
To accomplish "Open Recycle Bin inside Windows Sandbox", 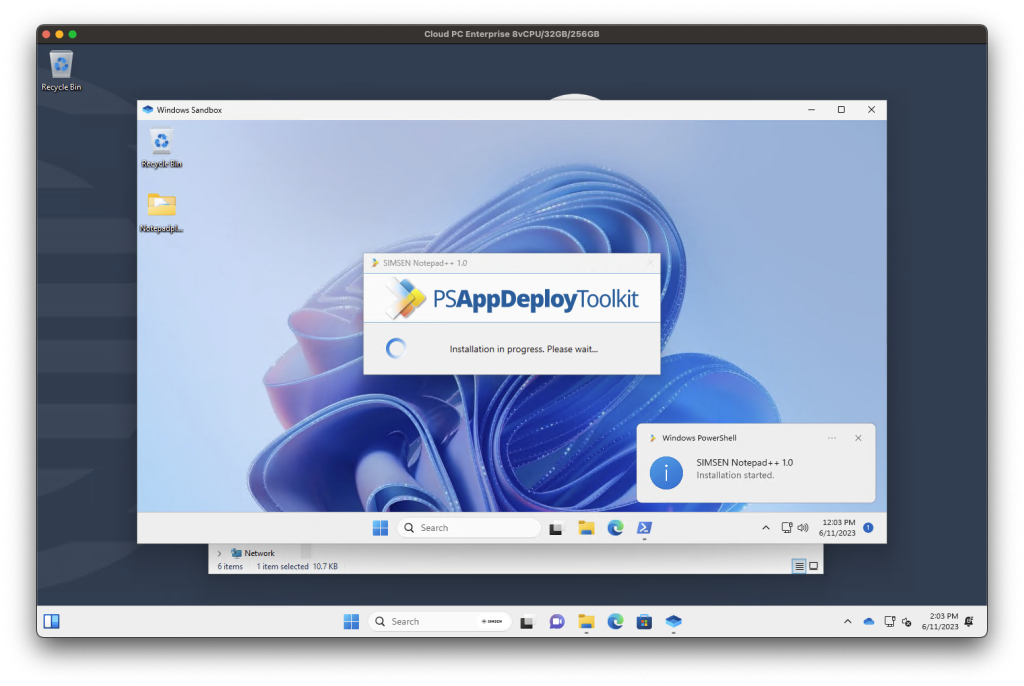I will [161, 147].
